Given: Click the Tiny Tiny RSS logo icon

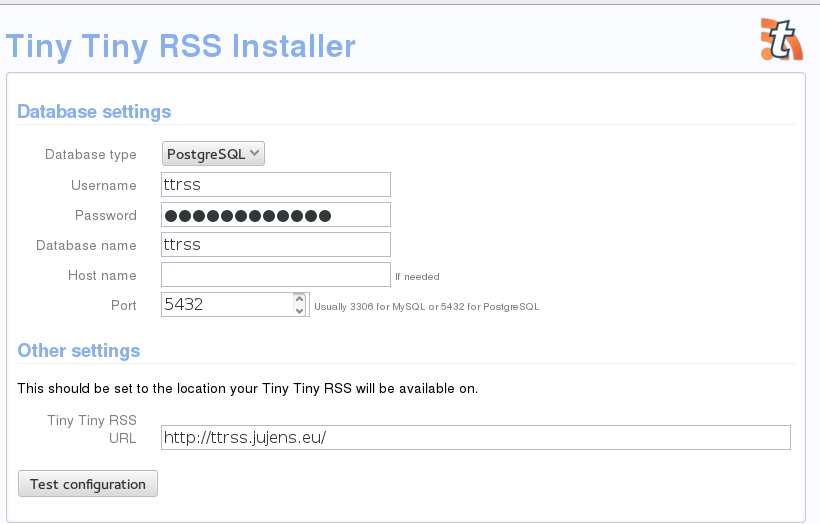Looking at the screenshot, I should point(782,40).
